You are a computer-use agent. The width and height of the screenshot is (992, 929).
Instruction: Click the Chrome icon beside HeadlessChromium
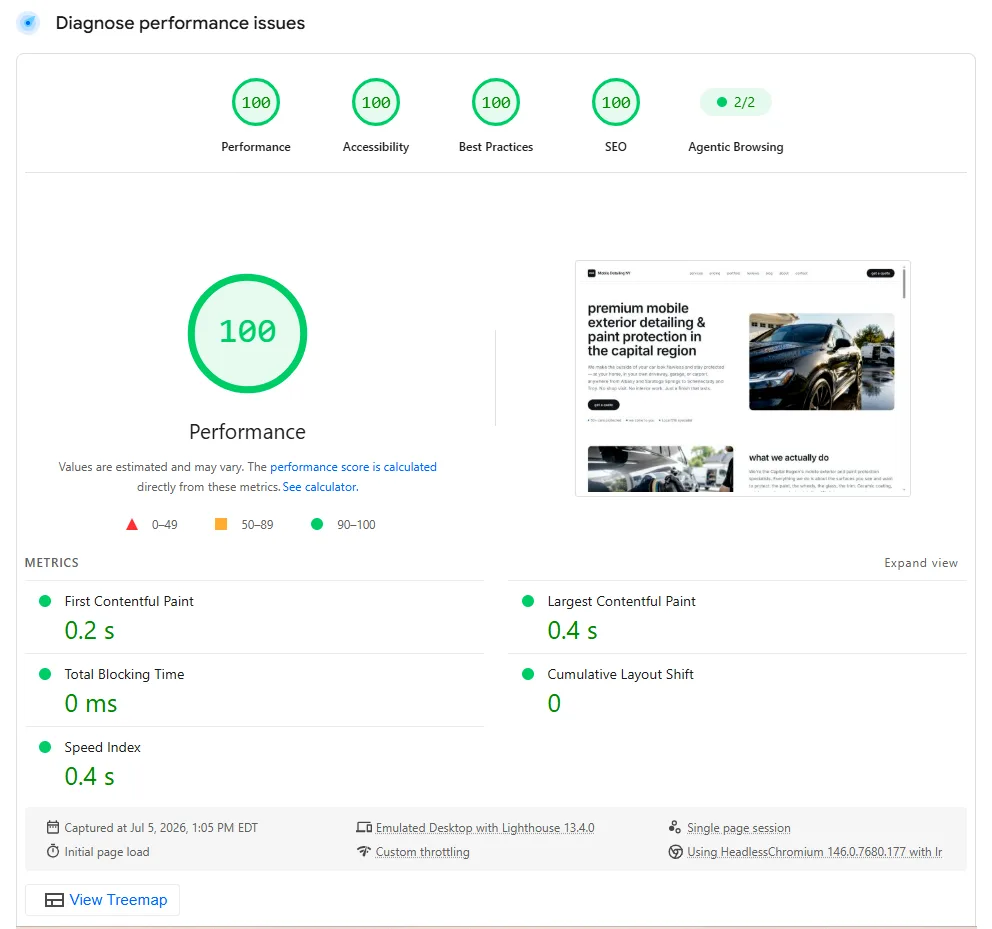click(676, 852)
